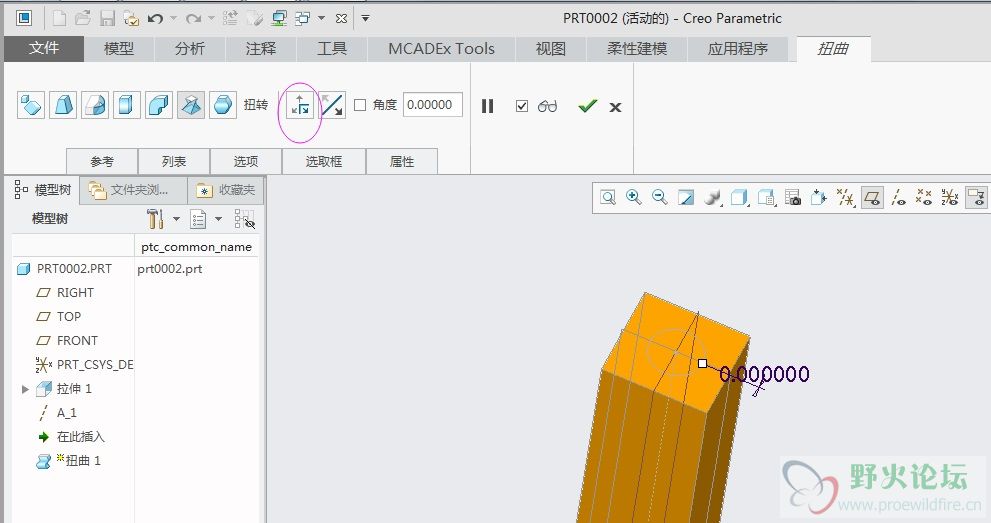The height and width of the screenshot is (523, 991).
Task: Select the Sculpt warp tool
Action: tap(223, 105)
